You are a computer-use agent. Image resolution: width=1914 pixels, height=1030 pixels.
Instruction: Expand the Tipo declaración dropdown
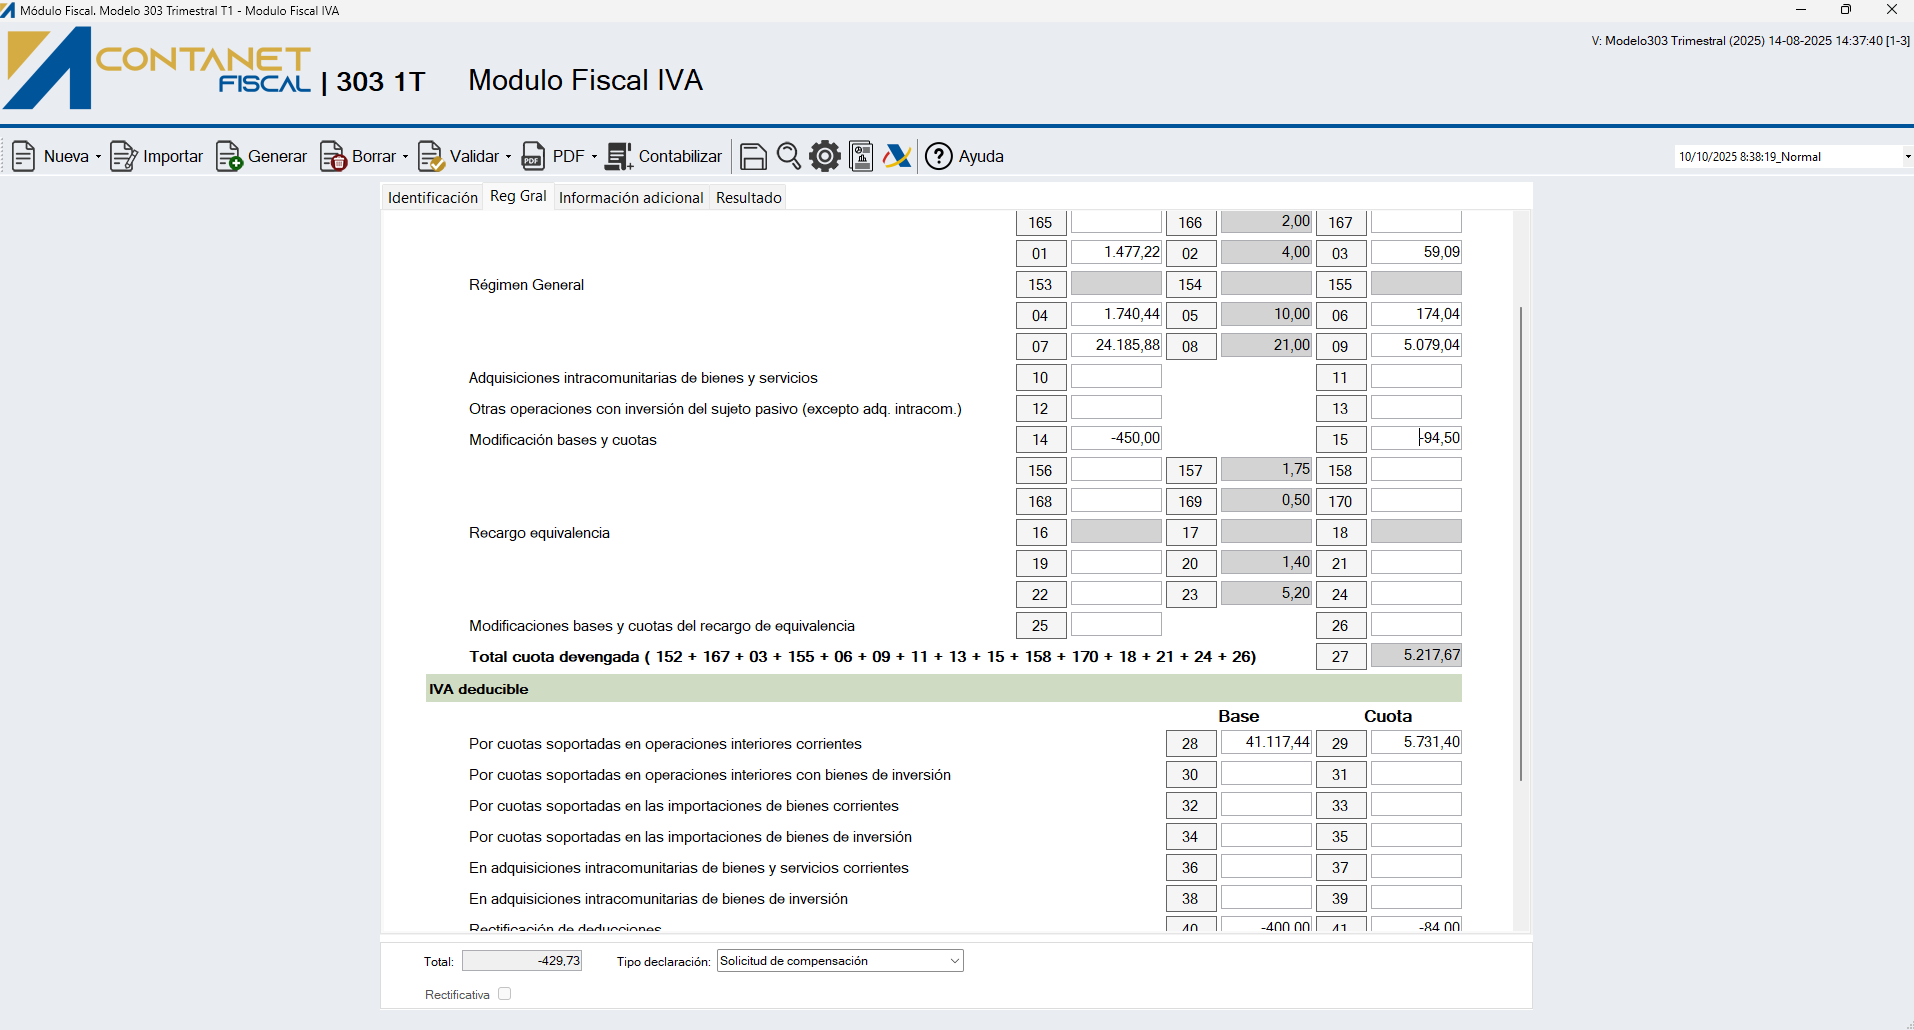click(x=954, y=961)
